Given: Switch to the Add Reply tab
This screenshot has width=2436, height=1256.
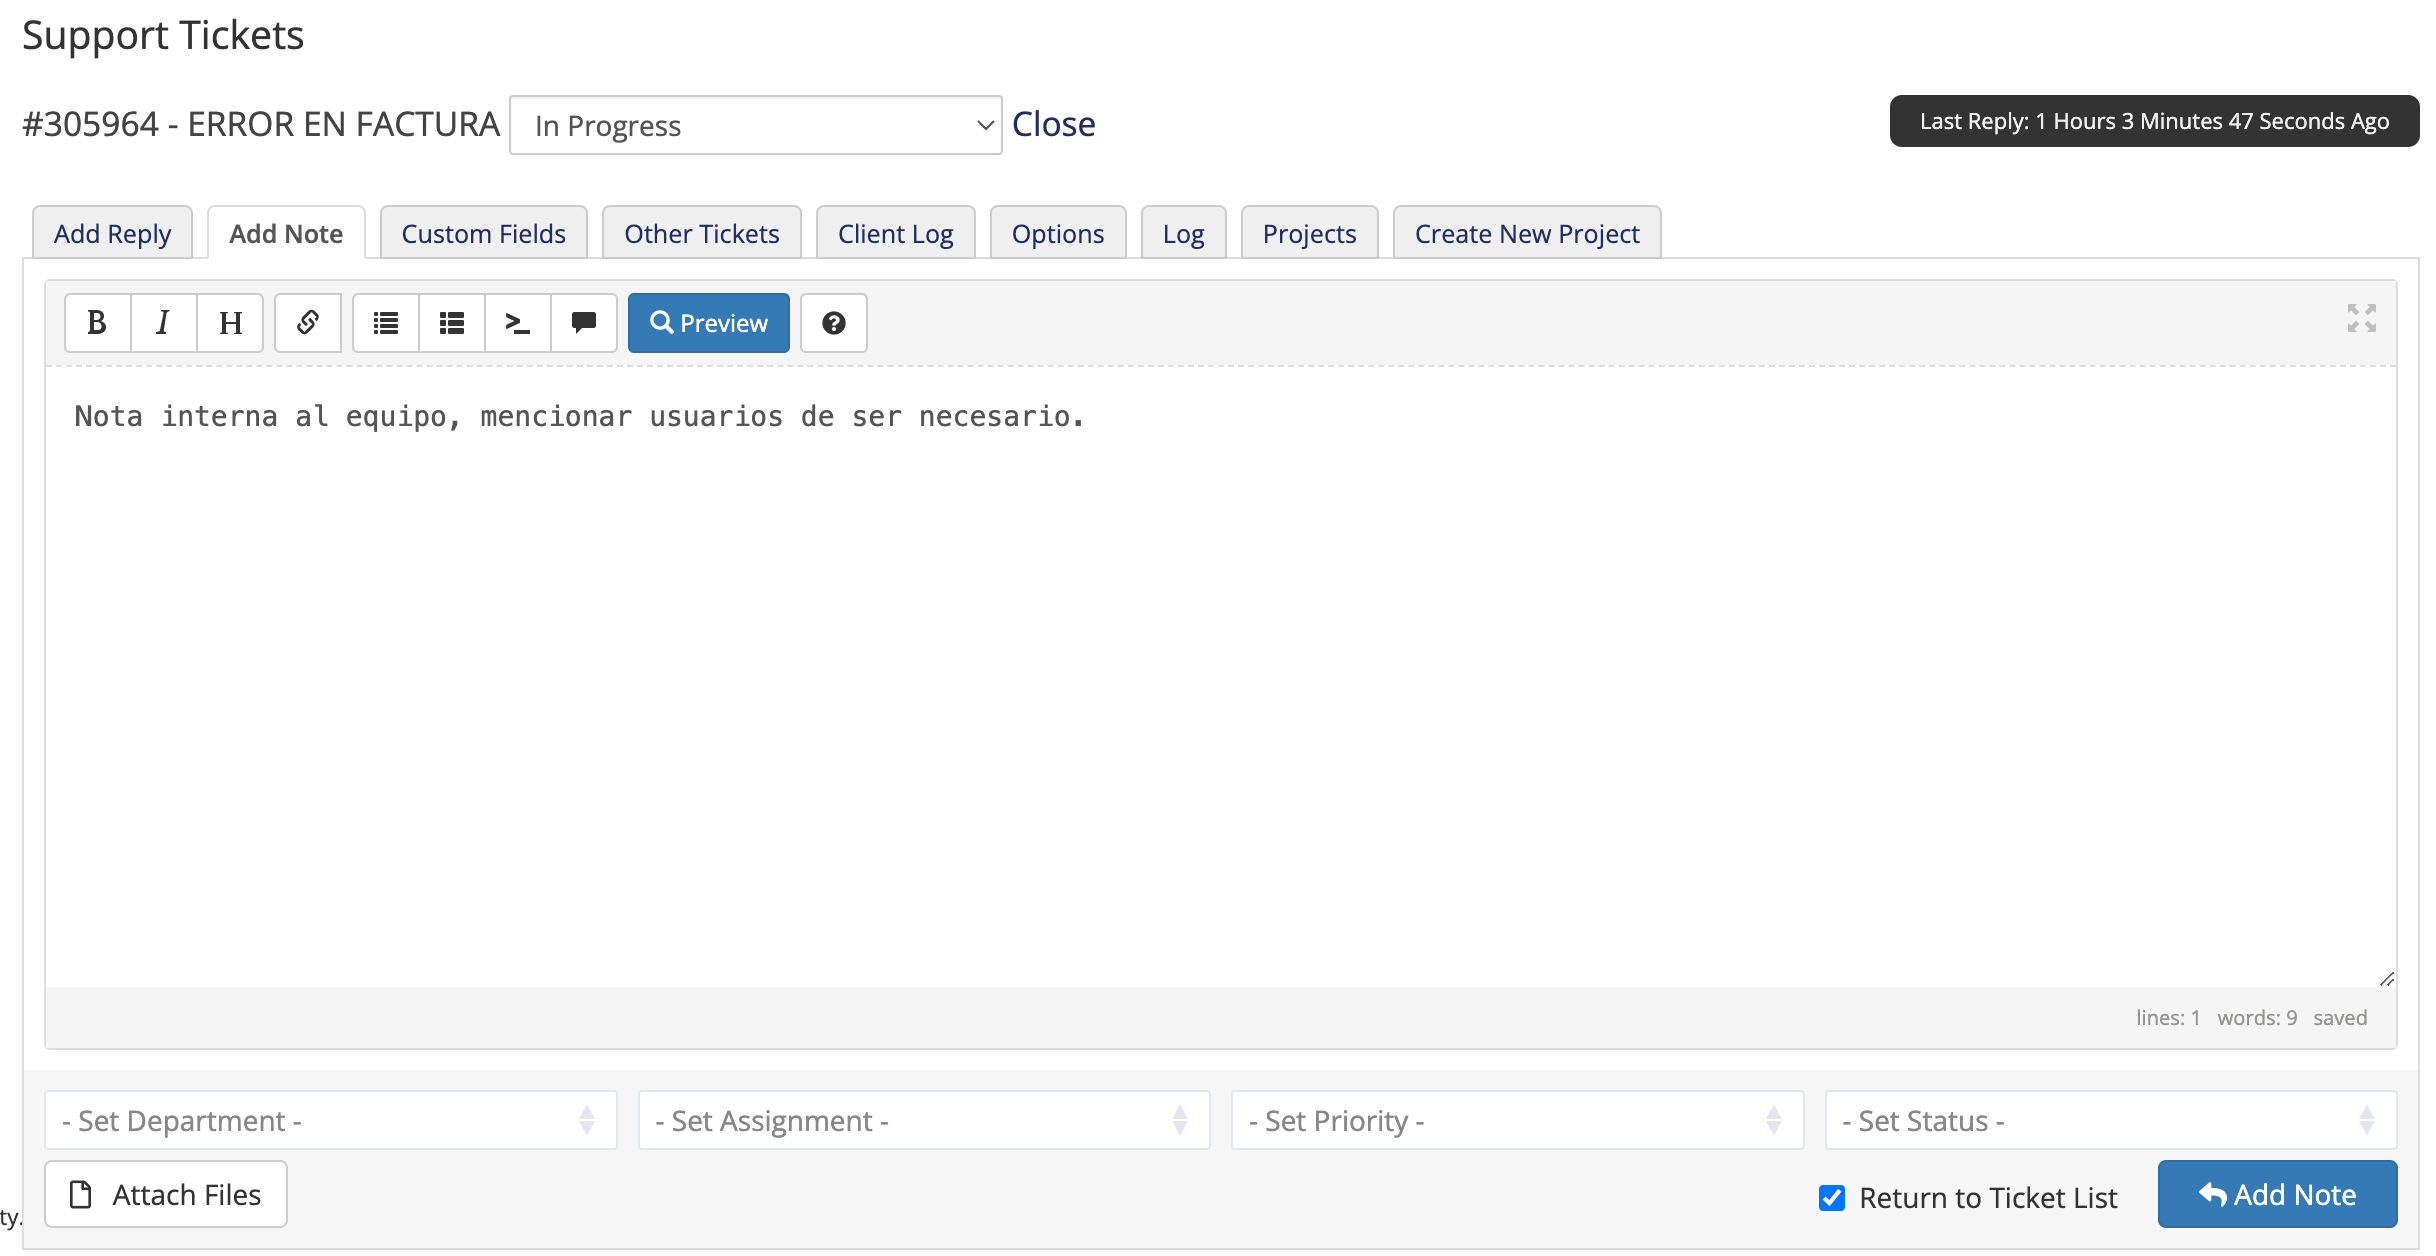Looking at the screenshot, I should tap(113, 233).
